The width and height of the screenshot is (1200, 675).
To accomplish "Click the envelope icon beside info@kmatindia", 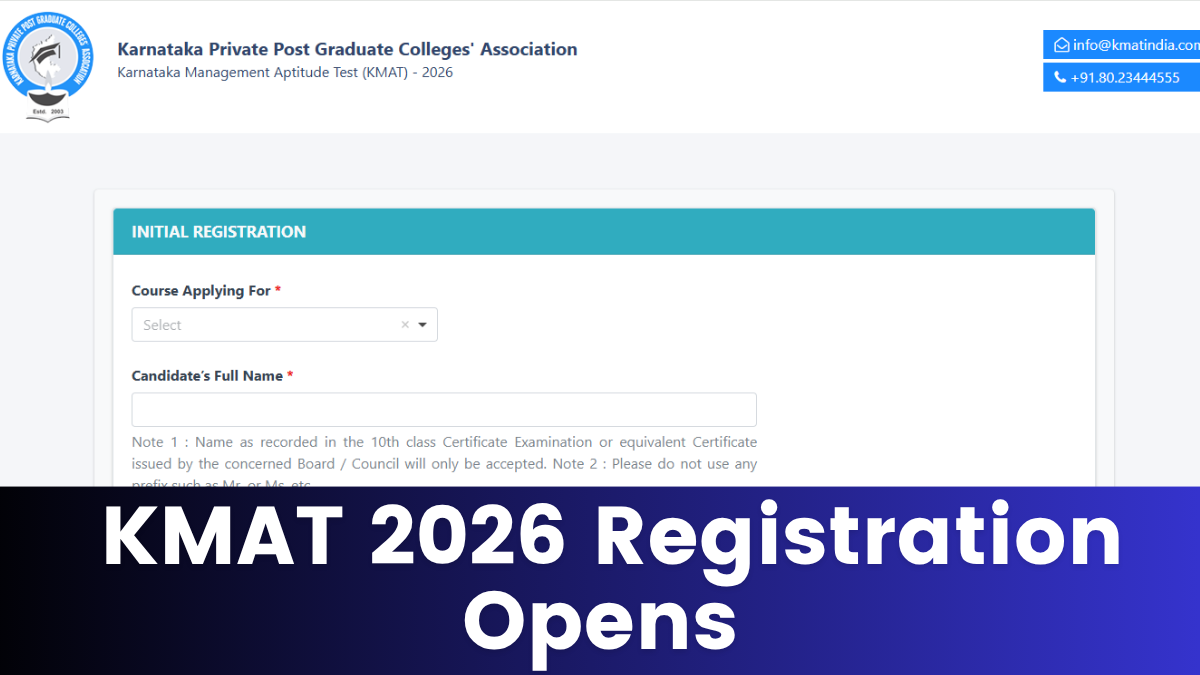I will [1061, 45].
